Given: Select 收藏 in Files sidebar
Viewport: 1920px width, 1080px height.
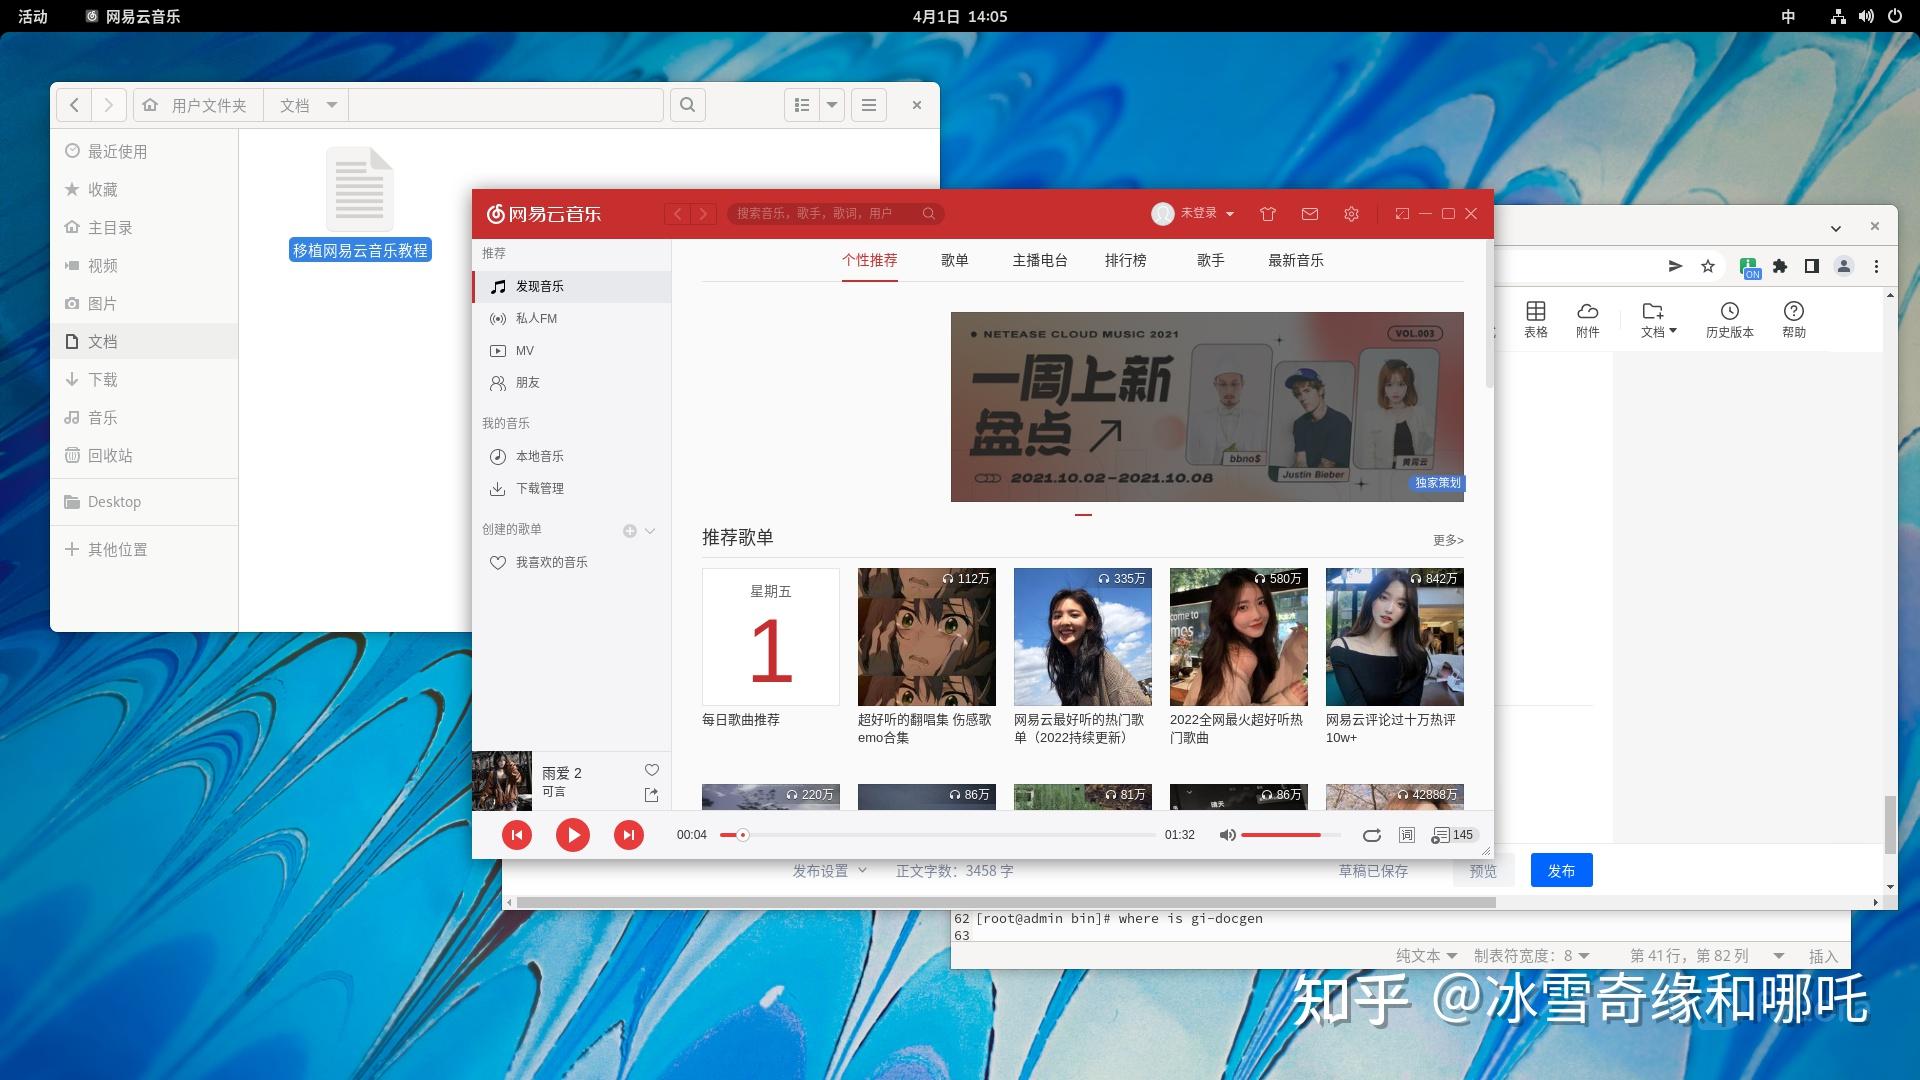Looking at the screenshot, I should click(x=144, y=190).
